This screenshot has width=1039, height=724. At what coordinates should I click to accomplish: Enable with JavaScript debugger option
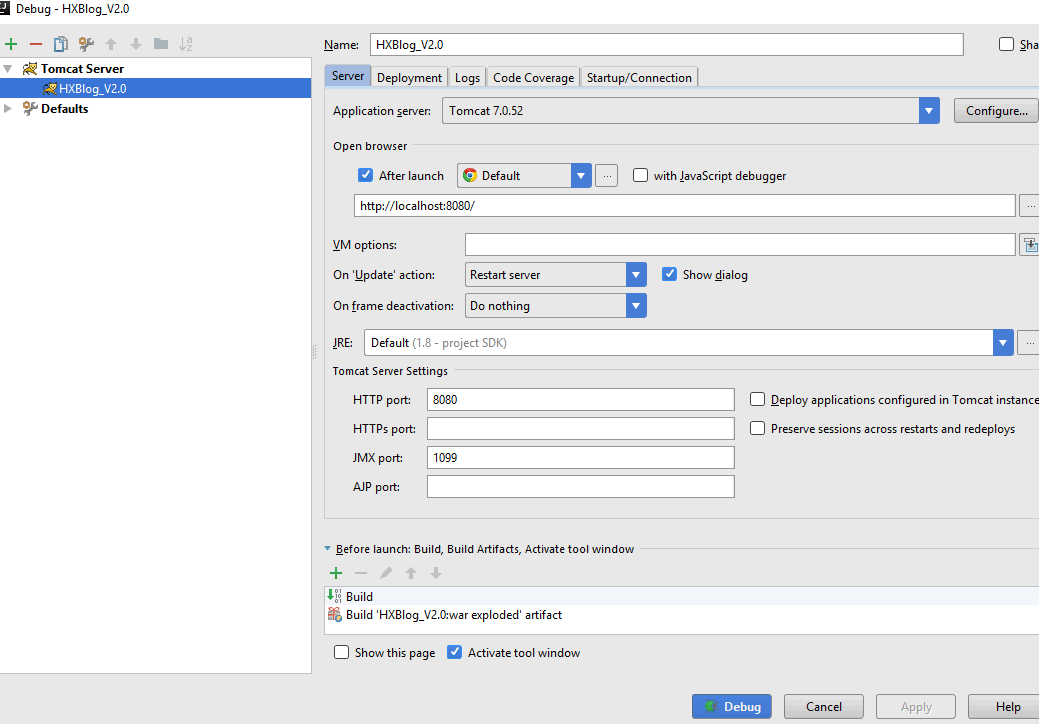[640, 175]
